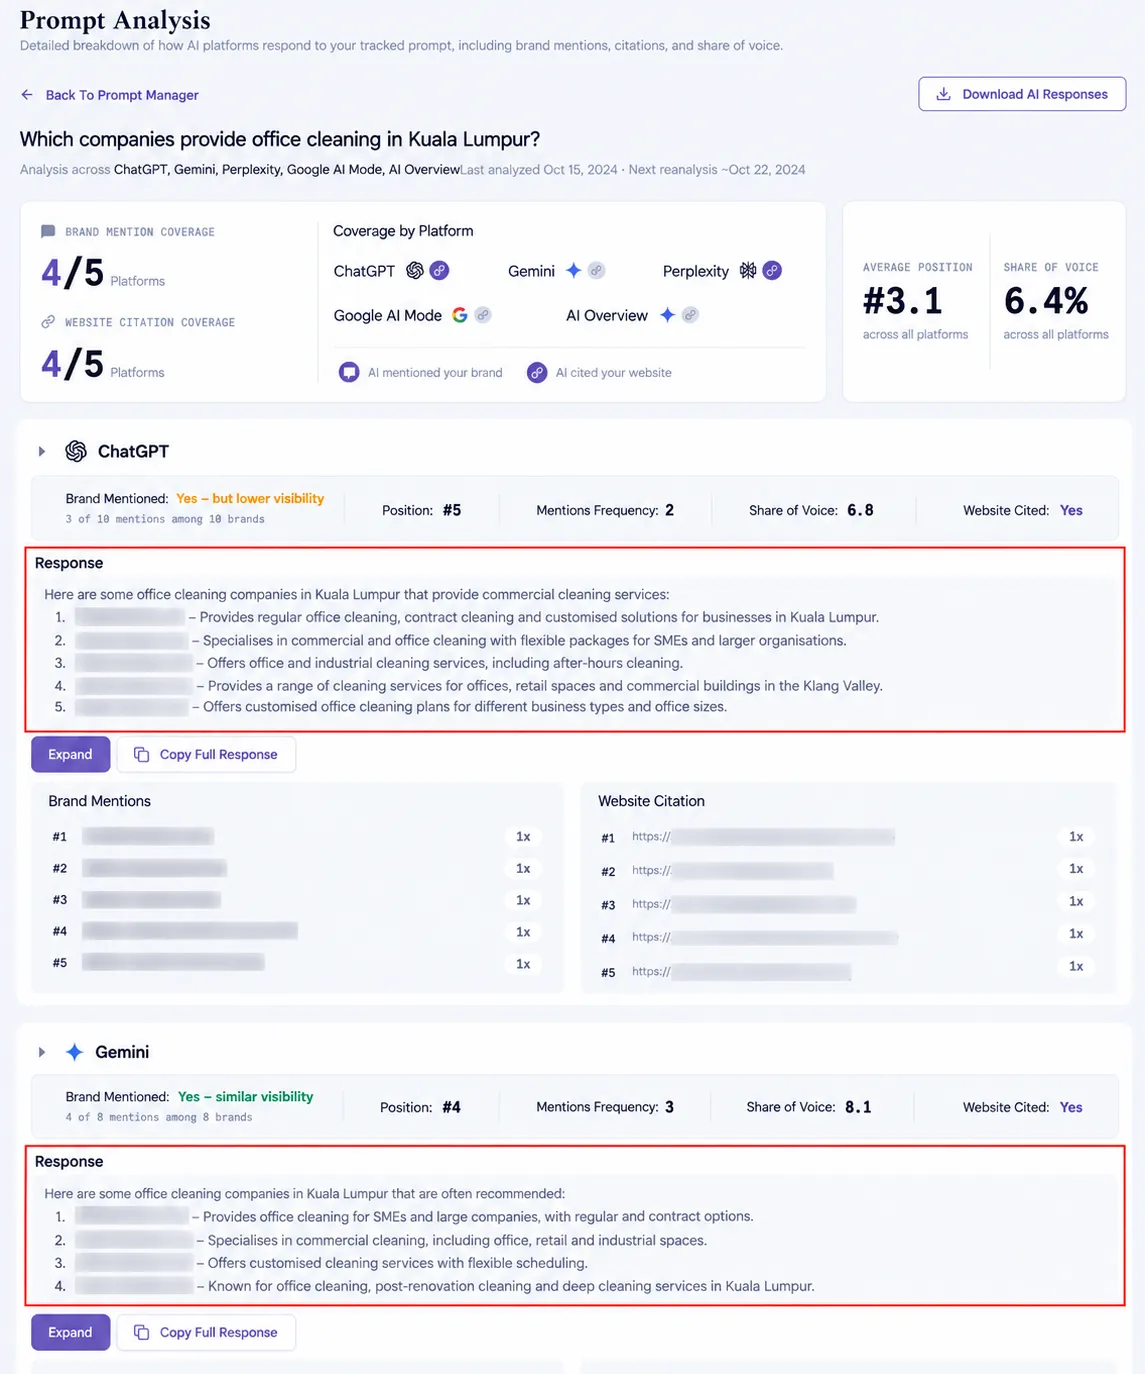Viewport: 1145px width, 1374px height.
Task: Click the Download AI Responses button label
Action: coord(1035,94)
